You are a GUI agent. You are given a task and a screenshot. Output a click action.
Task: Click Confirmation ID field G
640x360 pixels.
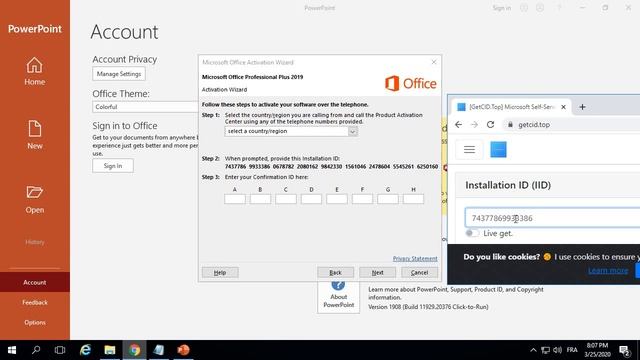click(388, 199)
